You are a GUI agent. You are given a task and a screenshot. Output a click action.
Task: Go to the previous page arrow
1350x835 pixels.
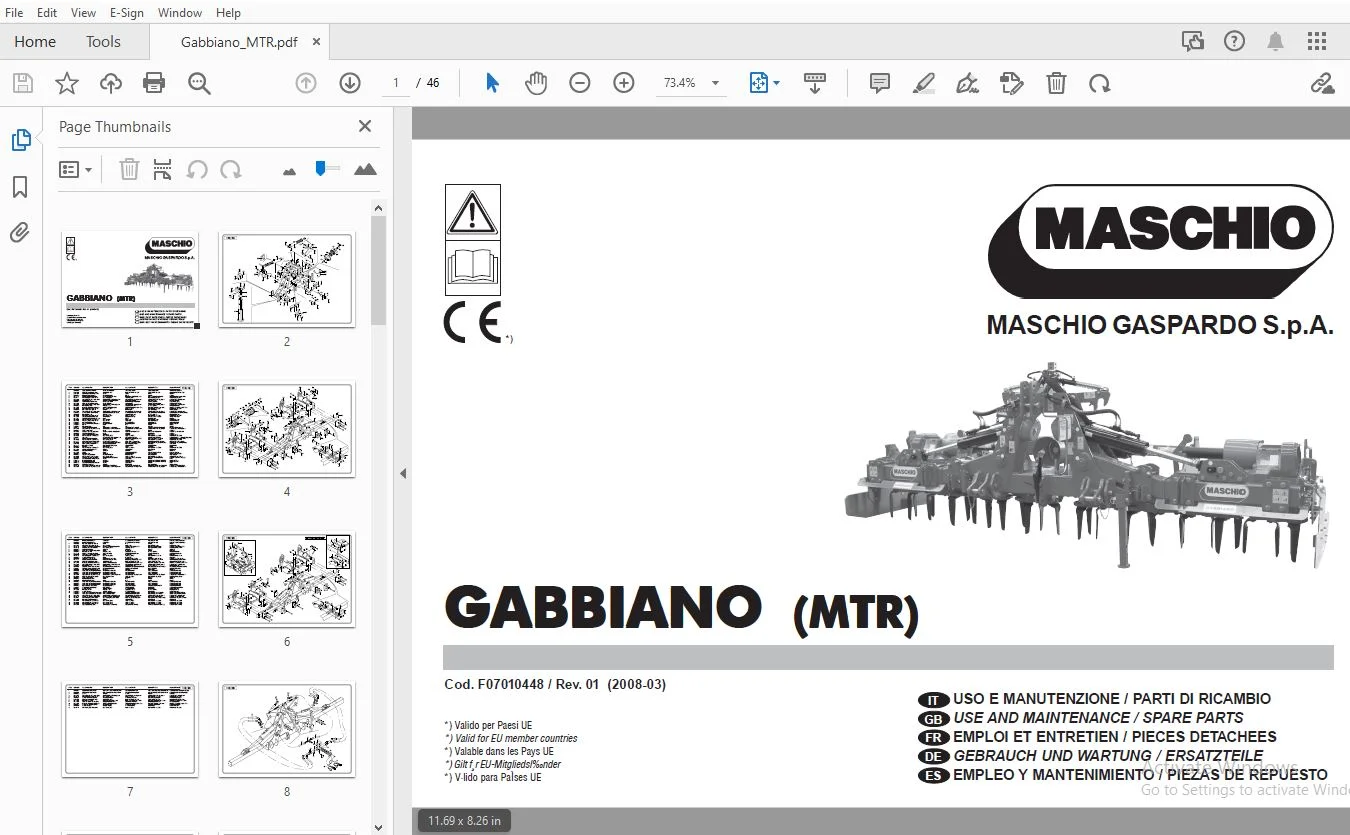[x=306, y=83]
